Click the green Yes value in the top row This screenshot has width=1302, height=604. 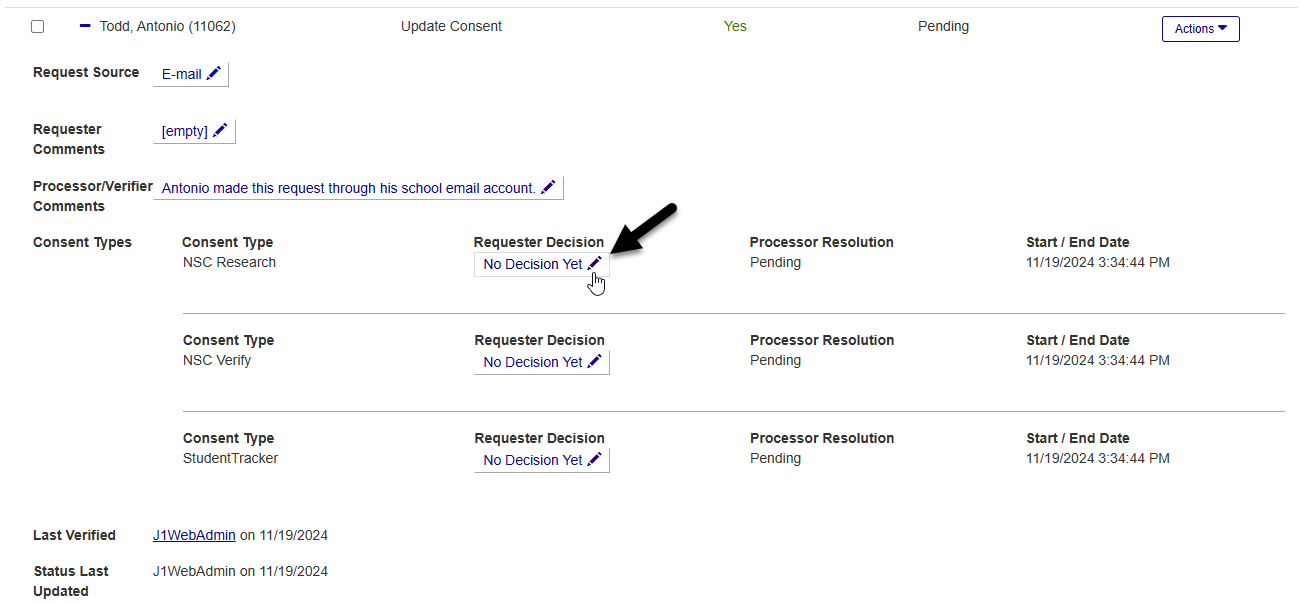coord(735,27)
